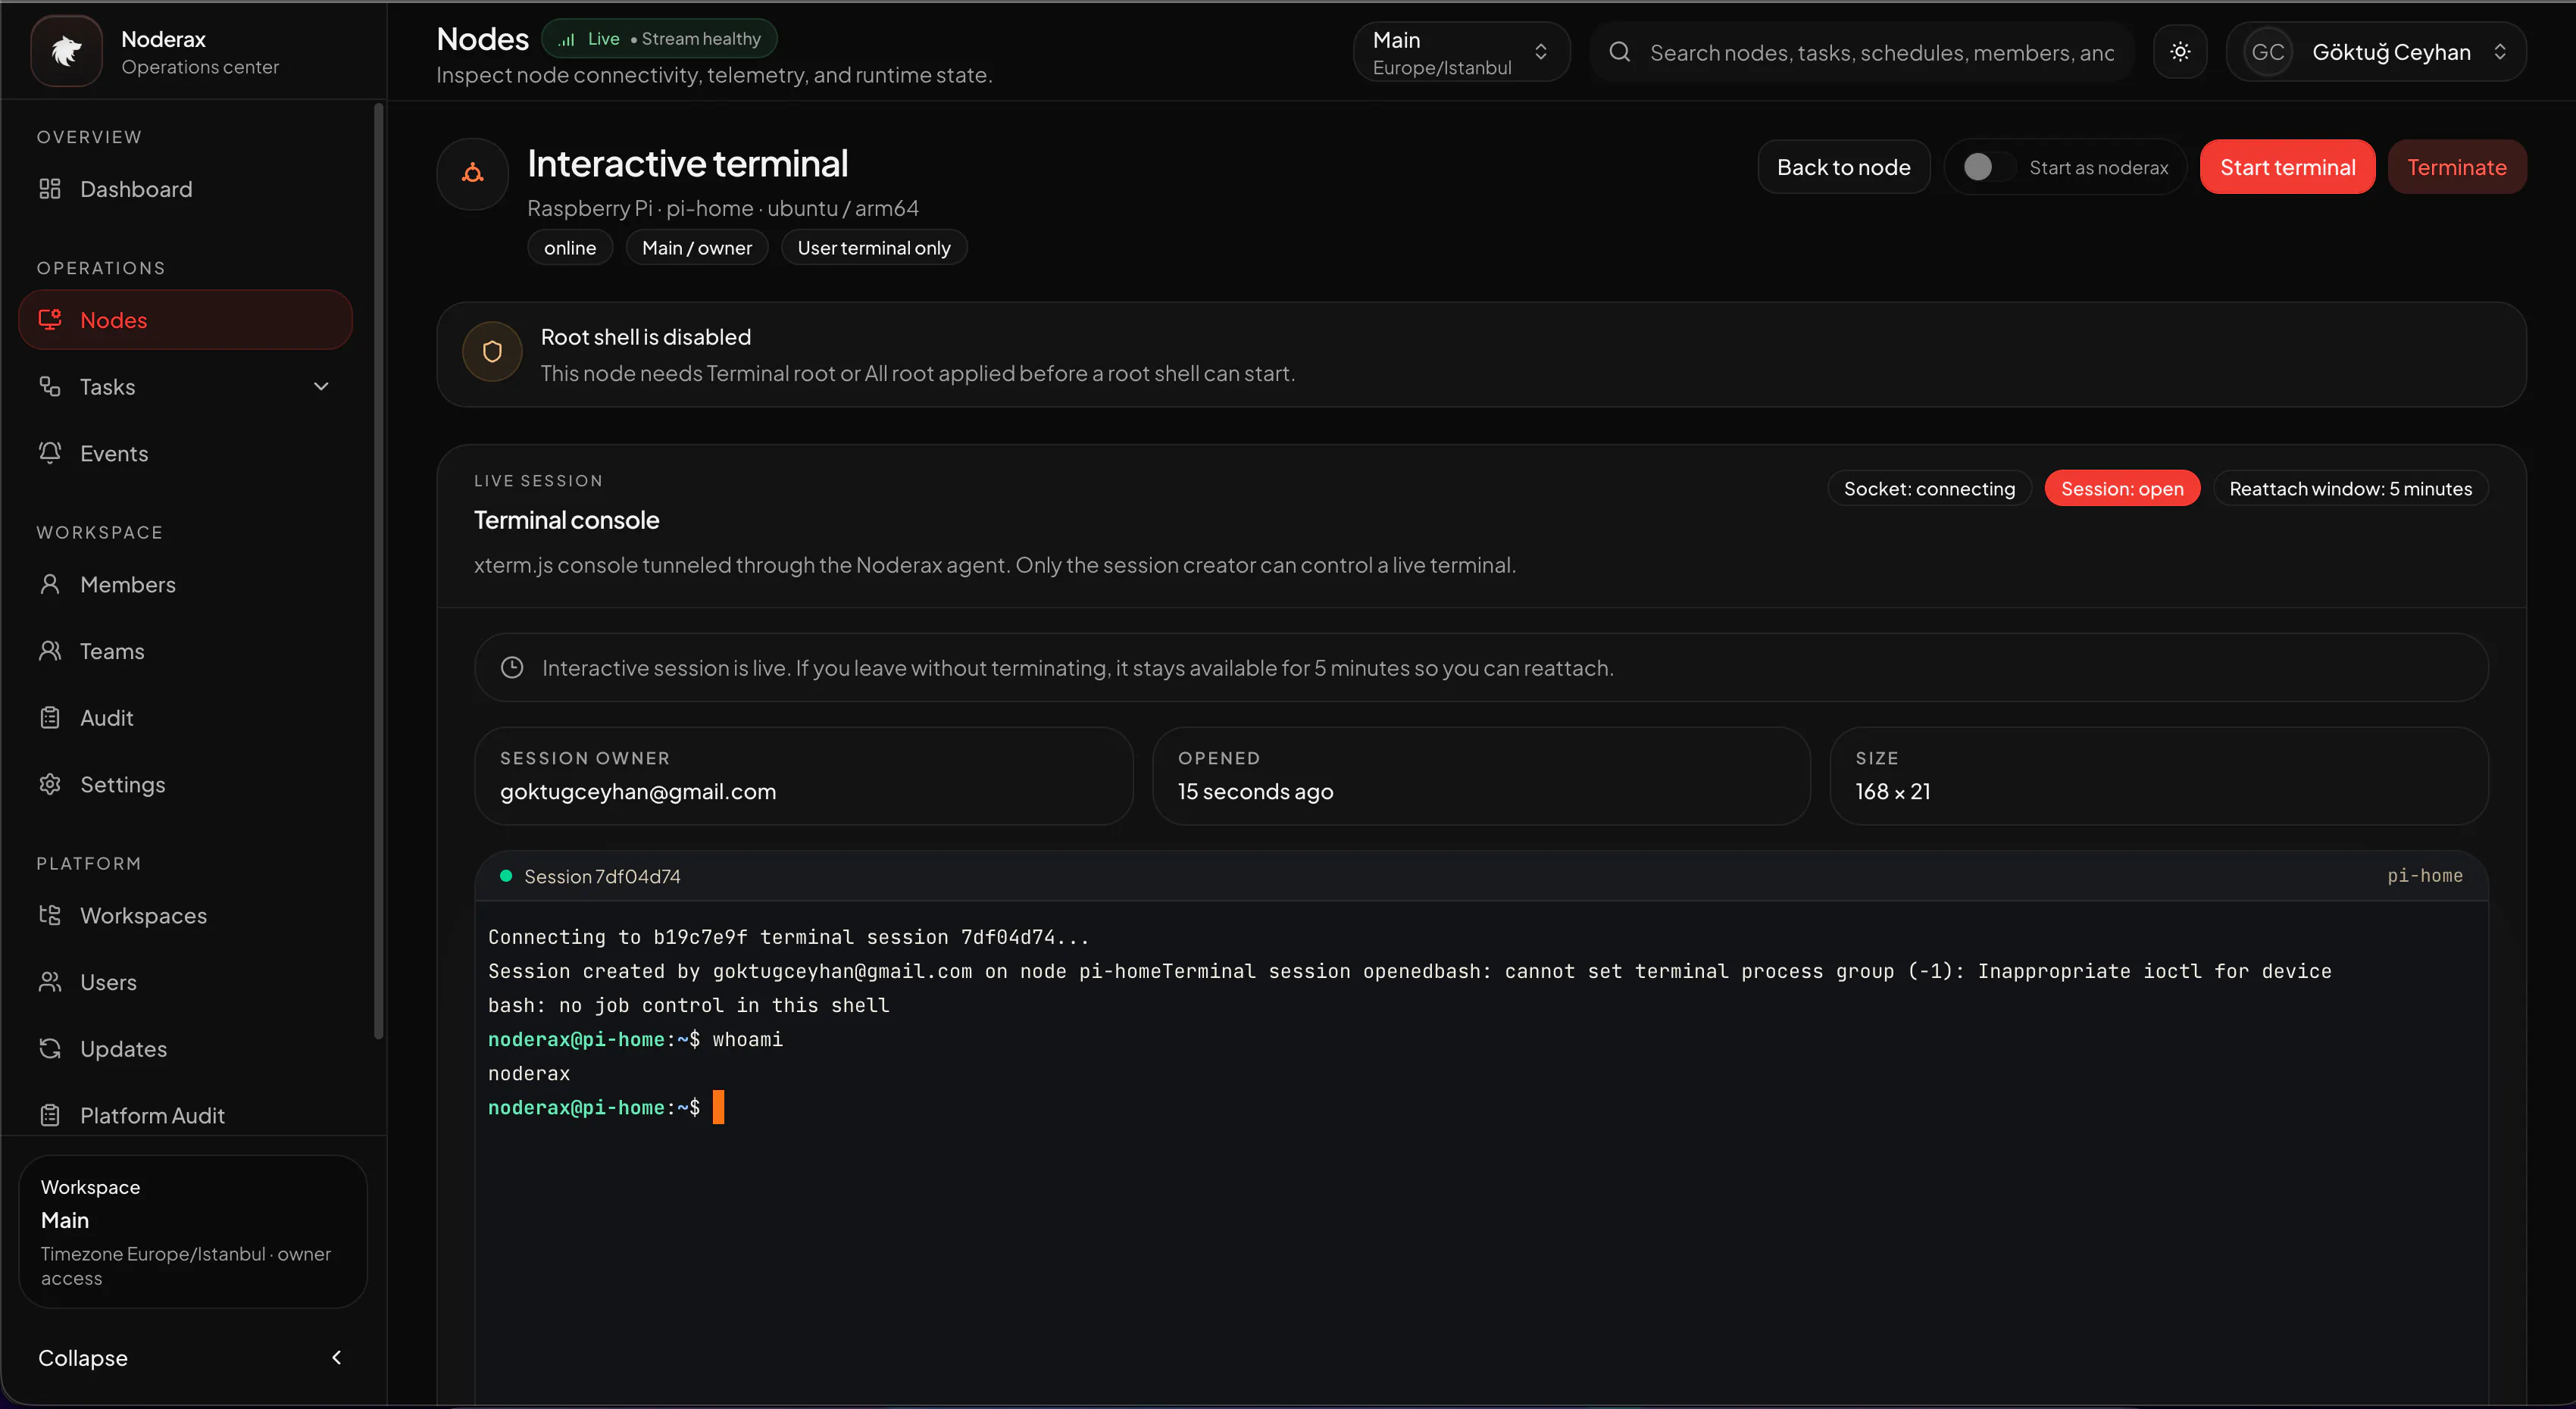The width and height of the screenshot is (2576, 1409).
Task: Click the pi-home label in terminal header
Action: (x=2425, y=876)
